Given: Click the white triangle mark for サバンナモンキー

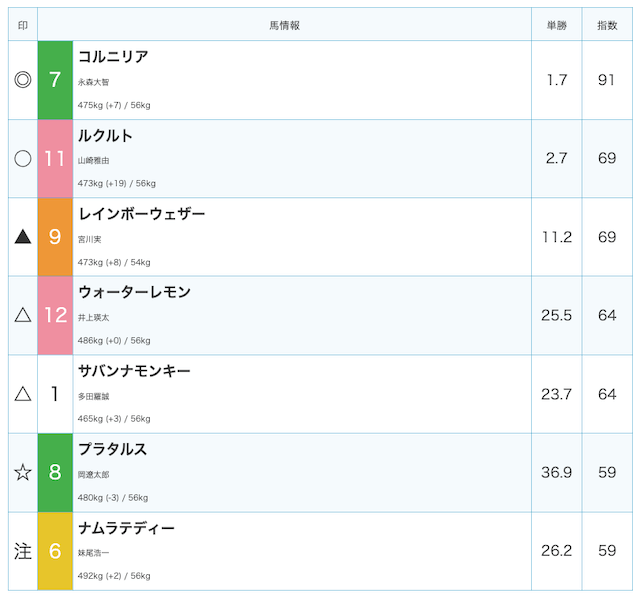Looking at the screenshot, I should (23, 394).
